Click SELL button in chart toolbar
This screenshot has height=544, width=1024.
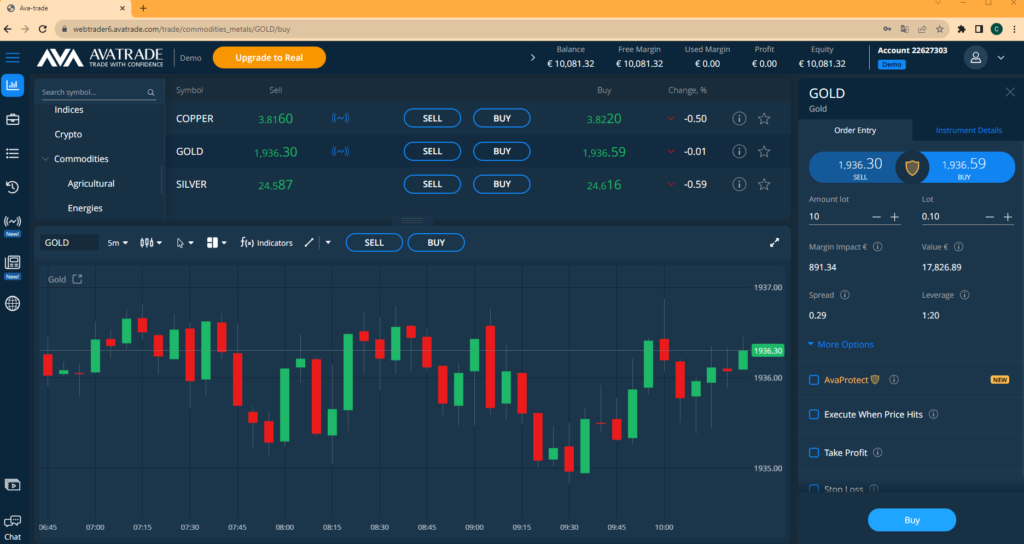point(374,242)
